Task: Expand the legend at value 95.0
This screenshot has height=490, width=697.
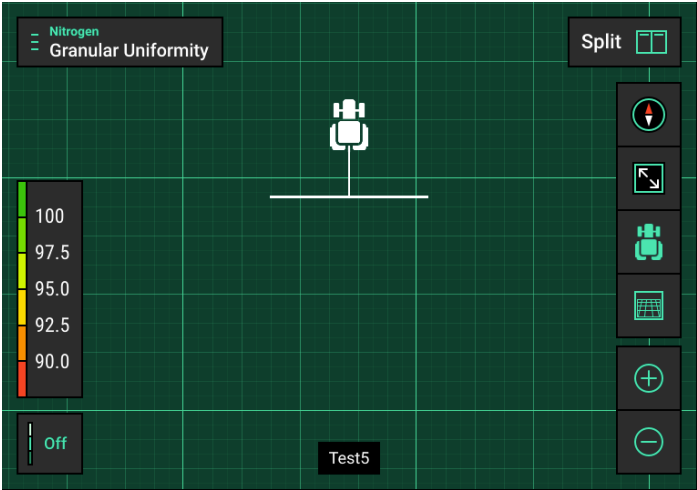Action: tap(52, 289)
